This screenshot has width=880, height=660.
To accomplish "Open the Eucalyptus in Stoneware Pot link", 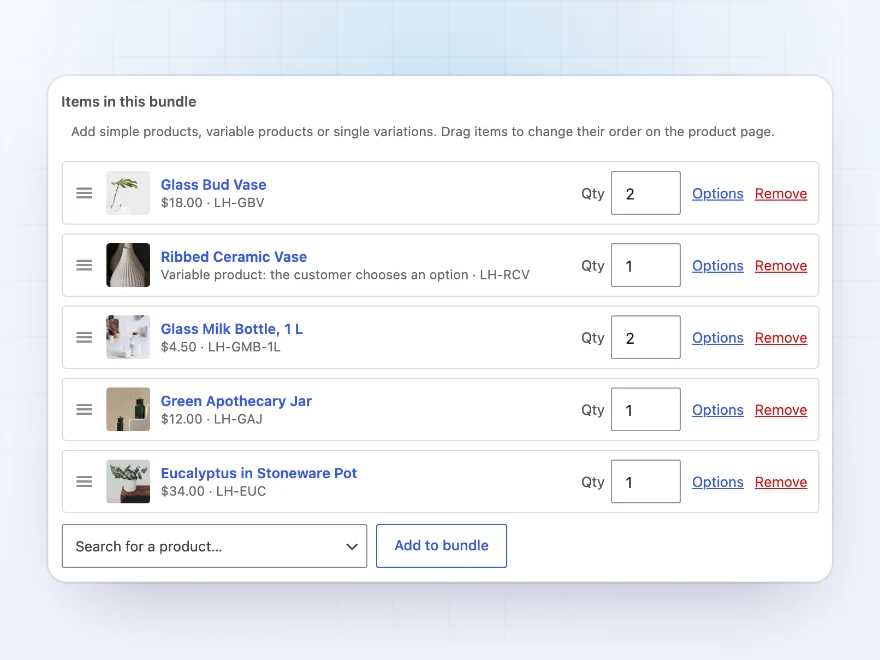I will [x=259, y=473].
